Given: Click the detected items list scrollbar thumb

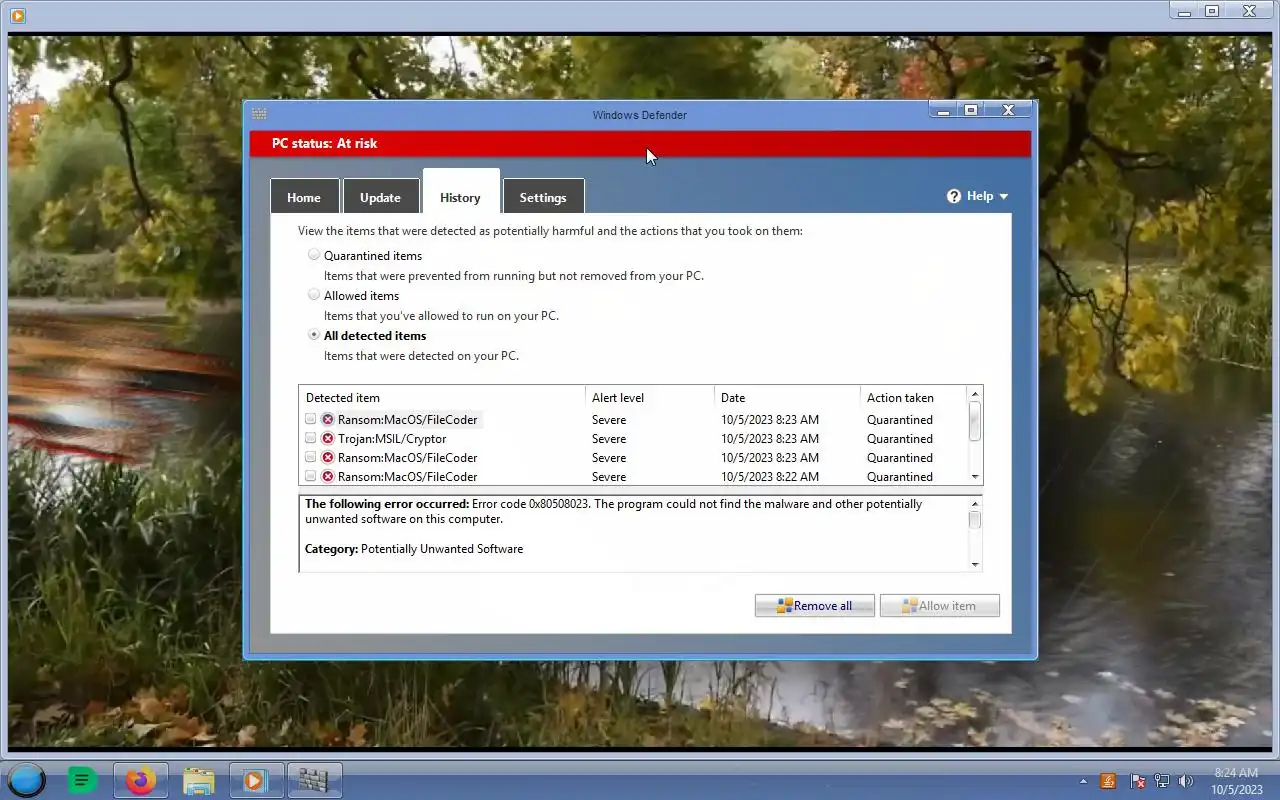Looking at the screenshot, I should click(x=975, y=421).
